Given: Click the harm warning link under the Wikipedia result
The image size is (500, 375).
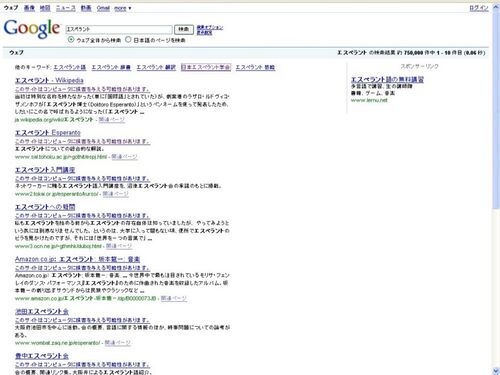Looking at the screenshot, I should coord(82,89).
